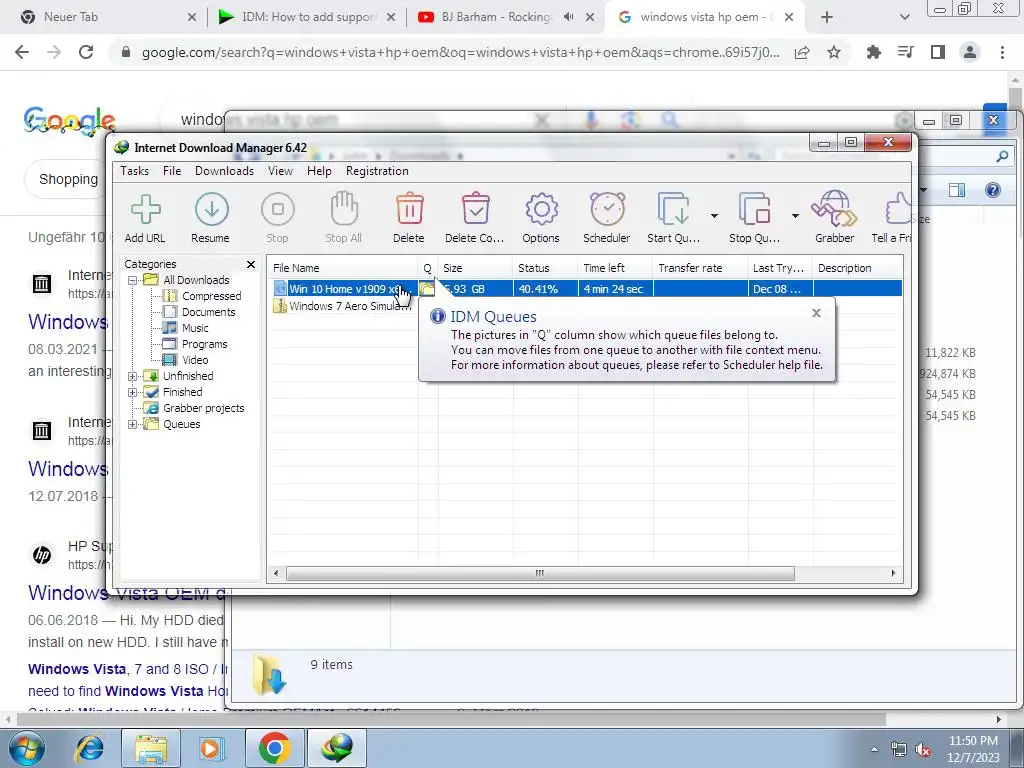Select the All Downloads folder
The width and height of the screenshot is (1024, 768).
(196, 280)
